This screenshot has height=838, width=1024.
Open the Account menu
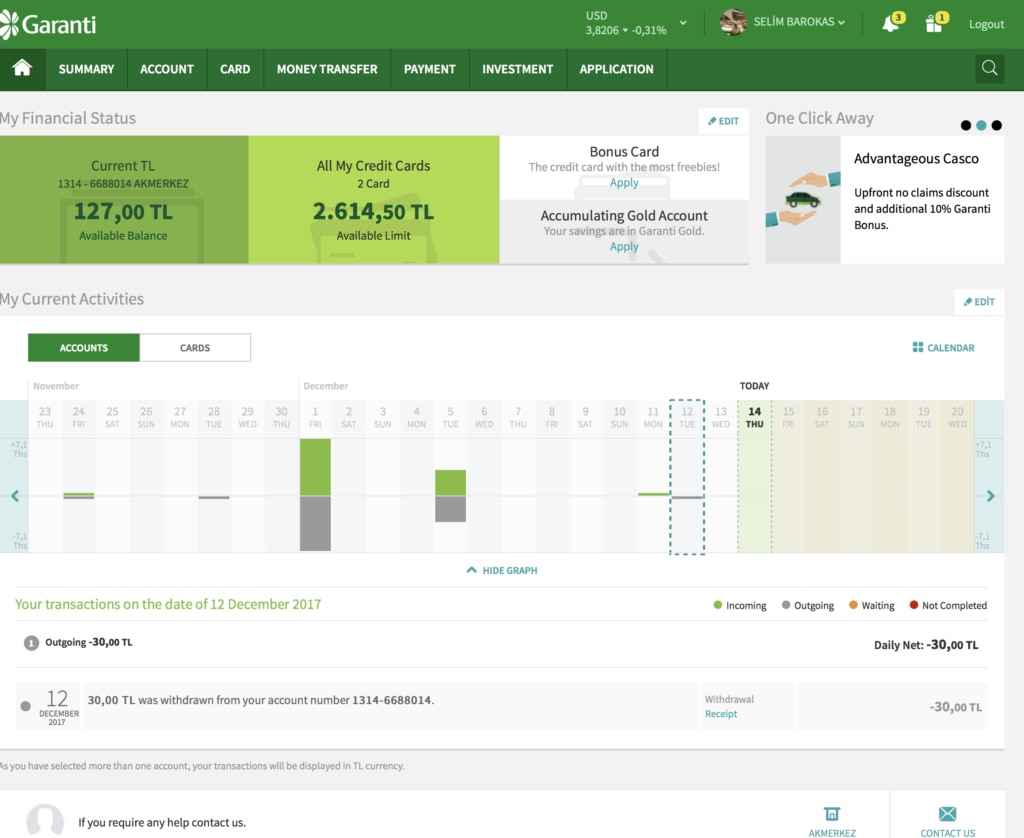[x=167, y=69]
